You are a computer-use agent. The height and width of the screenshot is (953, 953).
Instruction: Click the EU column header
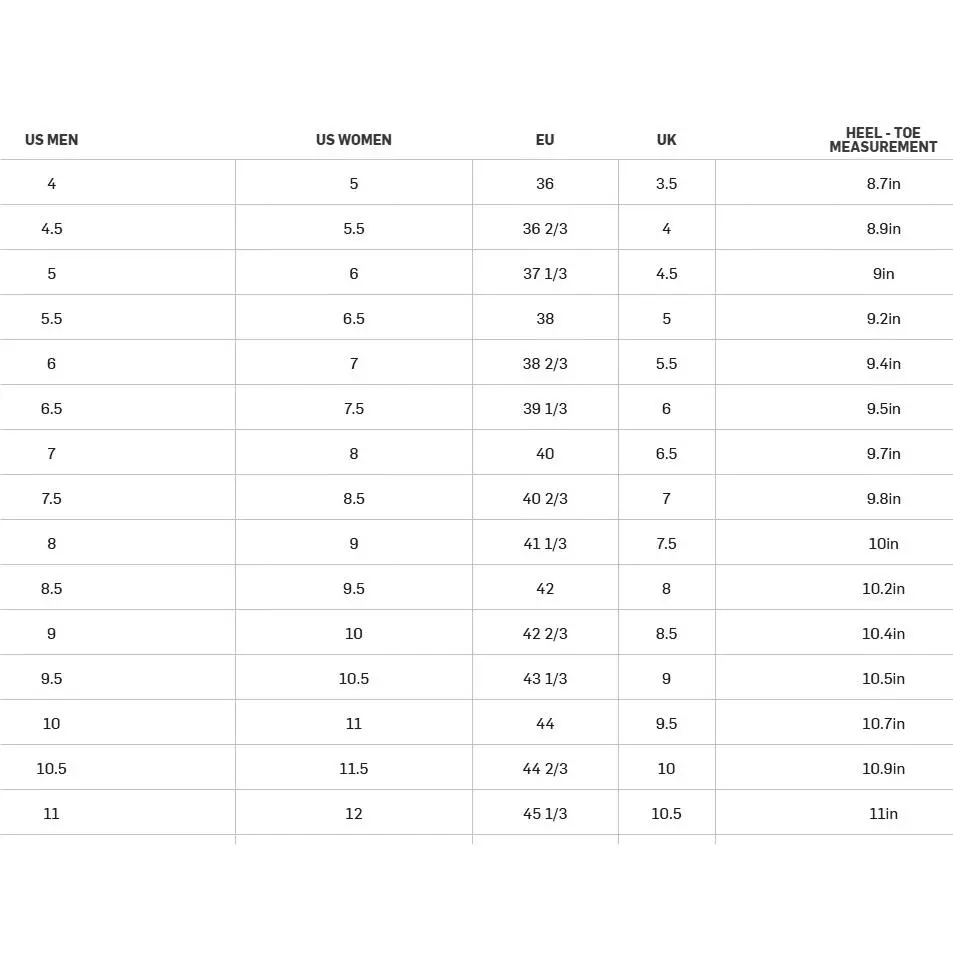click(545, 140)
